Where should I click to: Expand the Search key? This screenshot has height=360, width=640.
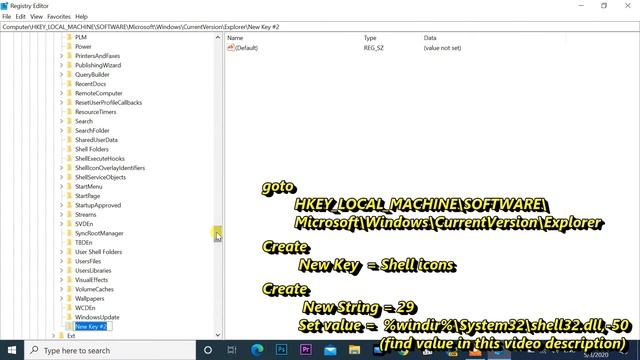(62, 121)
